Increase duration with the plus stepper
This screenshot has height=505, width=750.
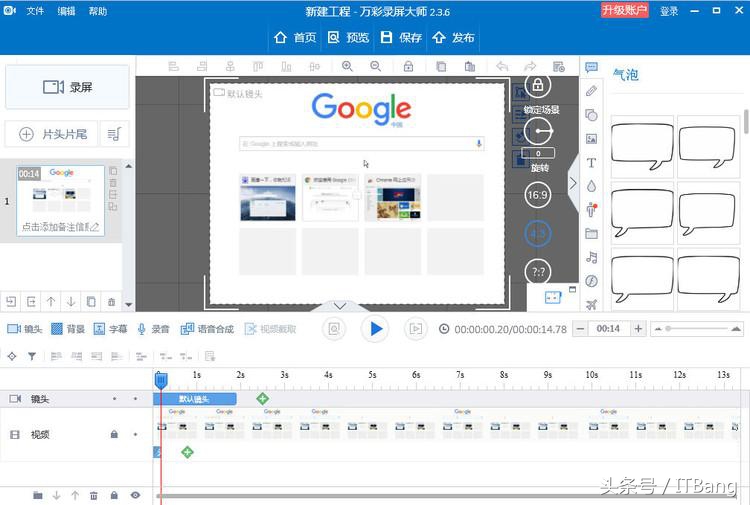[638, 329]
